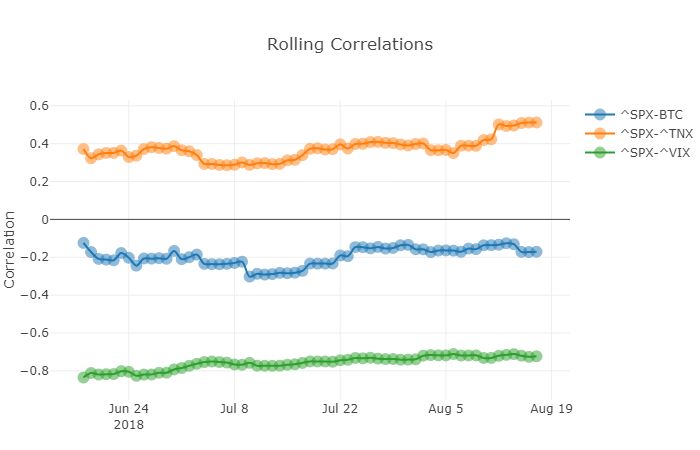Click the Aug 19 x-axis tick label
The width and height of the screenshot is (700, 450).
pyautogui.click(x=551, y=408)
